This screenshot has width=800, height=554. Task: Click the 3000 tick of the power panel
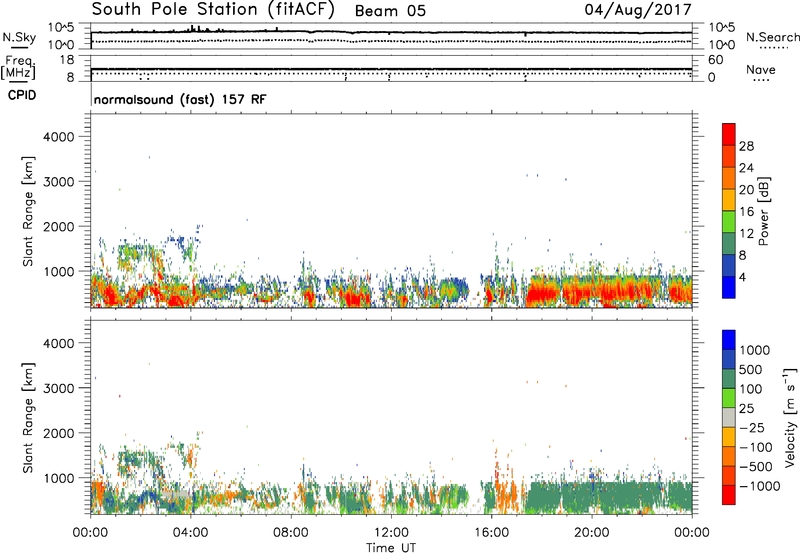coord(58,182)
